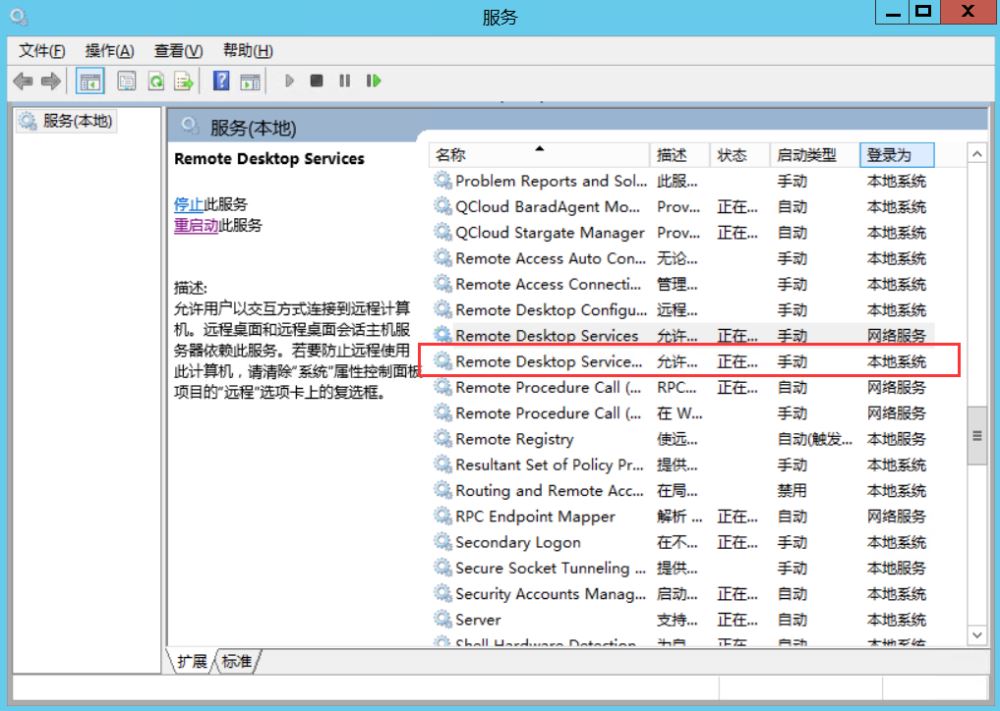Image resolution: width=1000 pixels, height=711 pixels.
Task: Select Routing and Remote Acc... service
Action: 682,490
